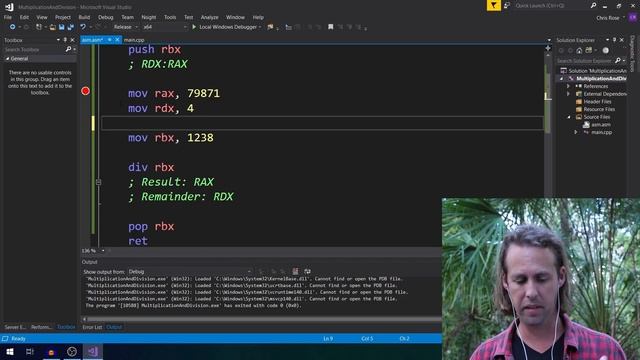The height and width of the screenshot is (360, 640).
Task: Select the Header Files folder
Action: click(x=598, y=102)
